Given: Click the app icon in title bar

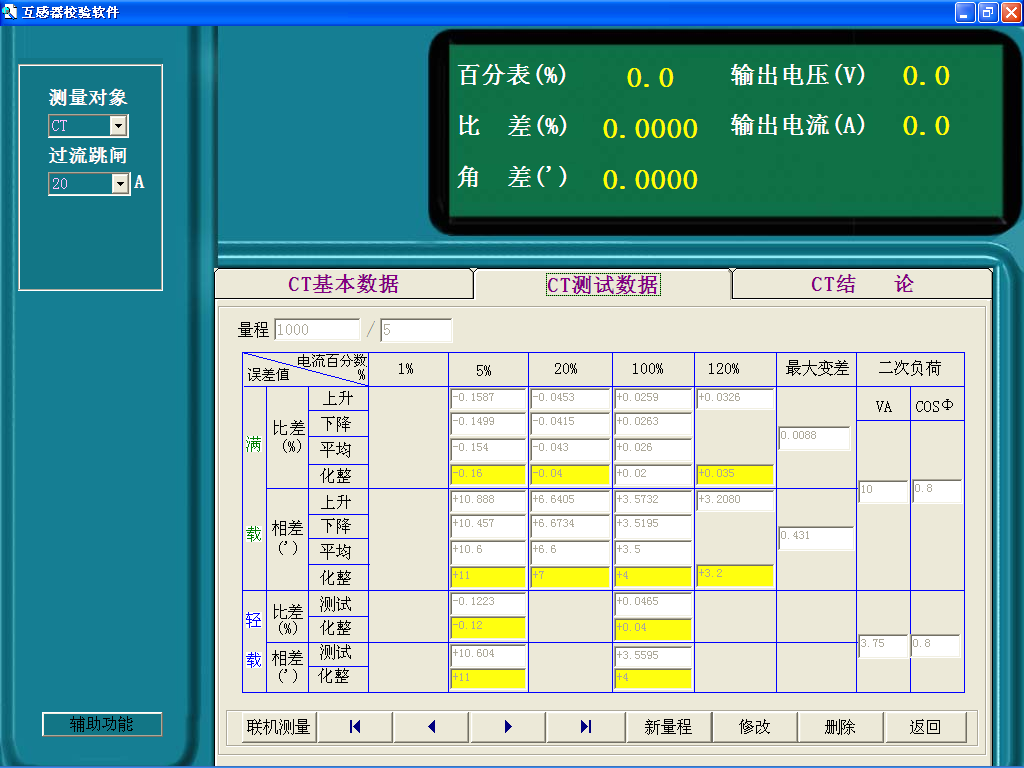Looking at the screenshot, I should 11,12.
